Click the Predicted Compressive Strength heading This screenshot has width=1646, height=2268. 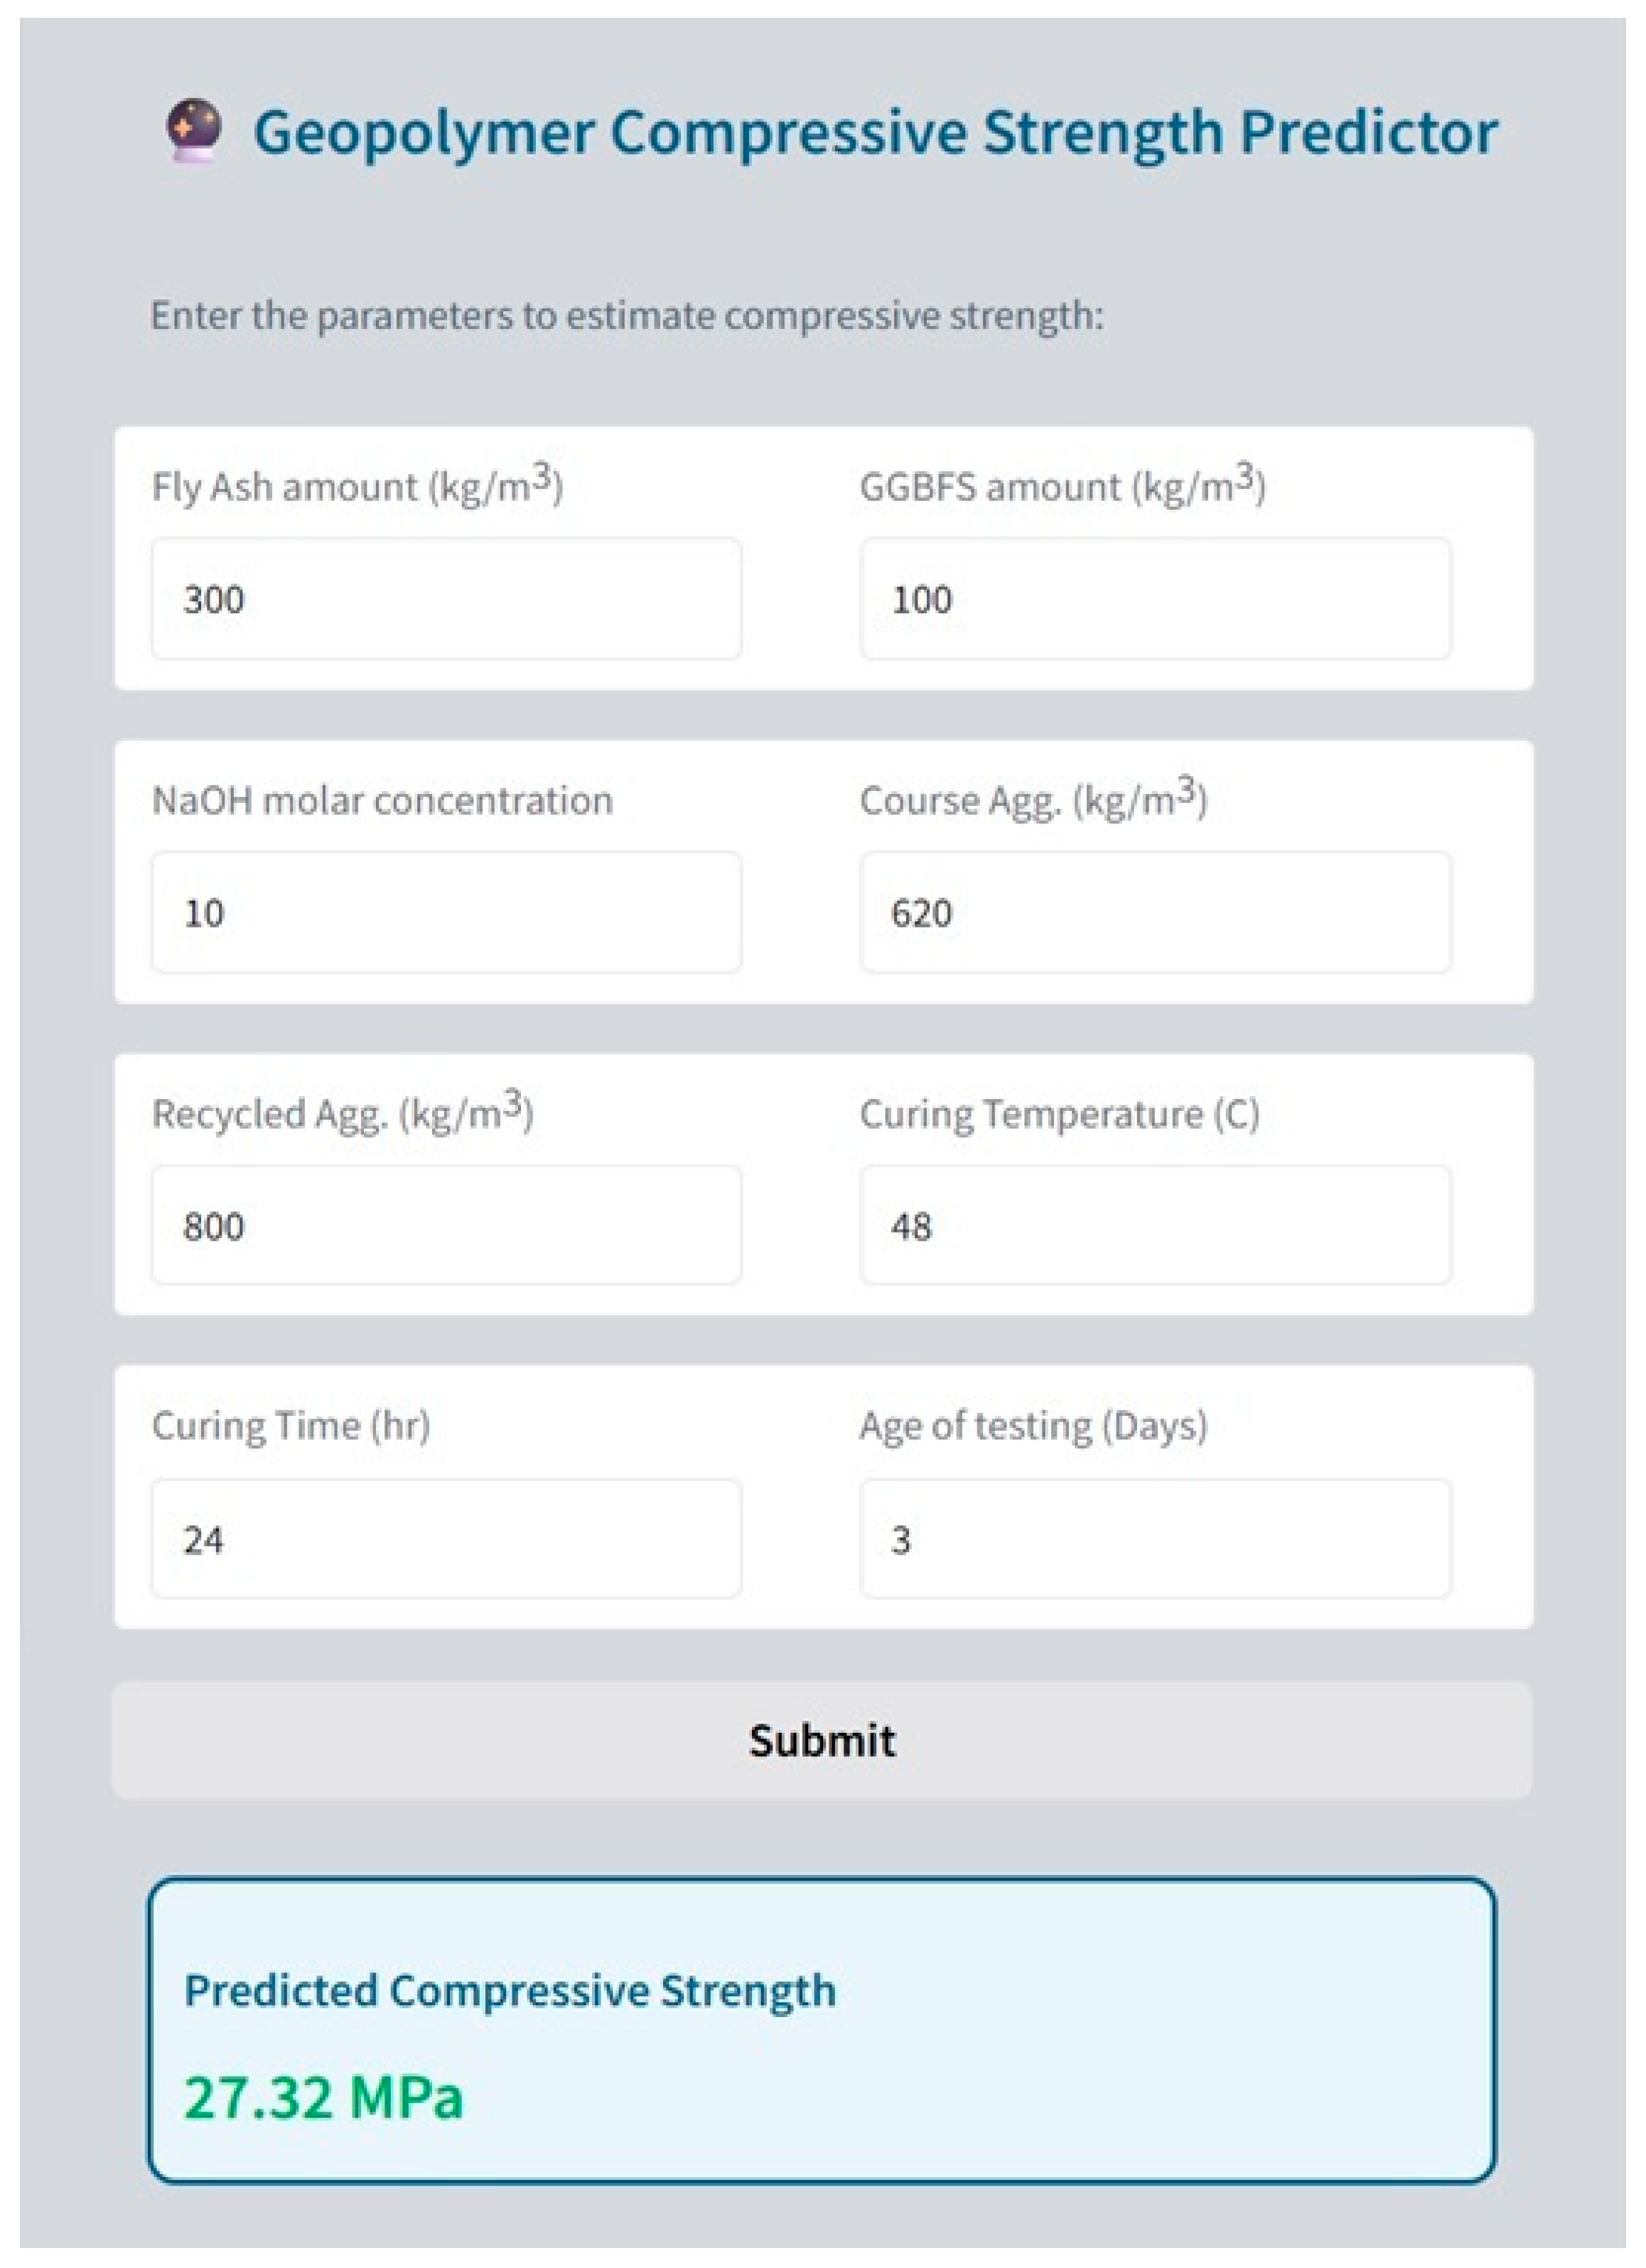tap(510, 1989)
